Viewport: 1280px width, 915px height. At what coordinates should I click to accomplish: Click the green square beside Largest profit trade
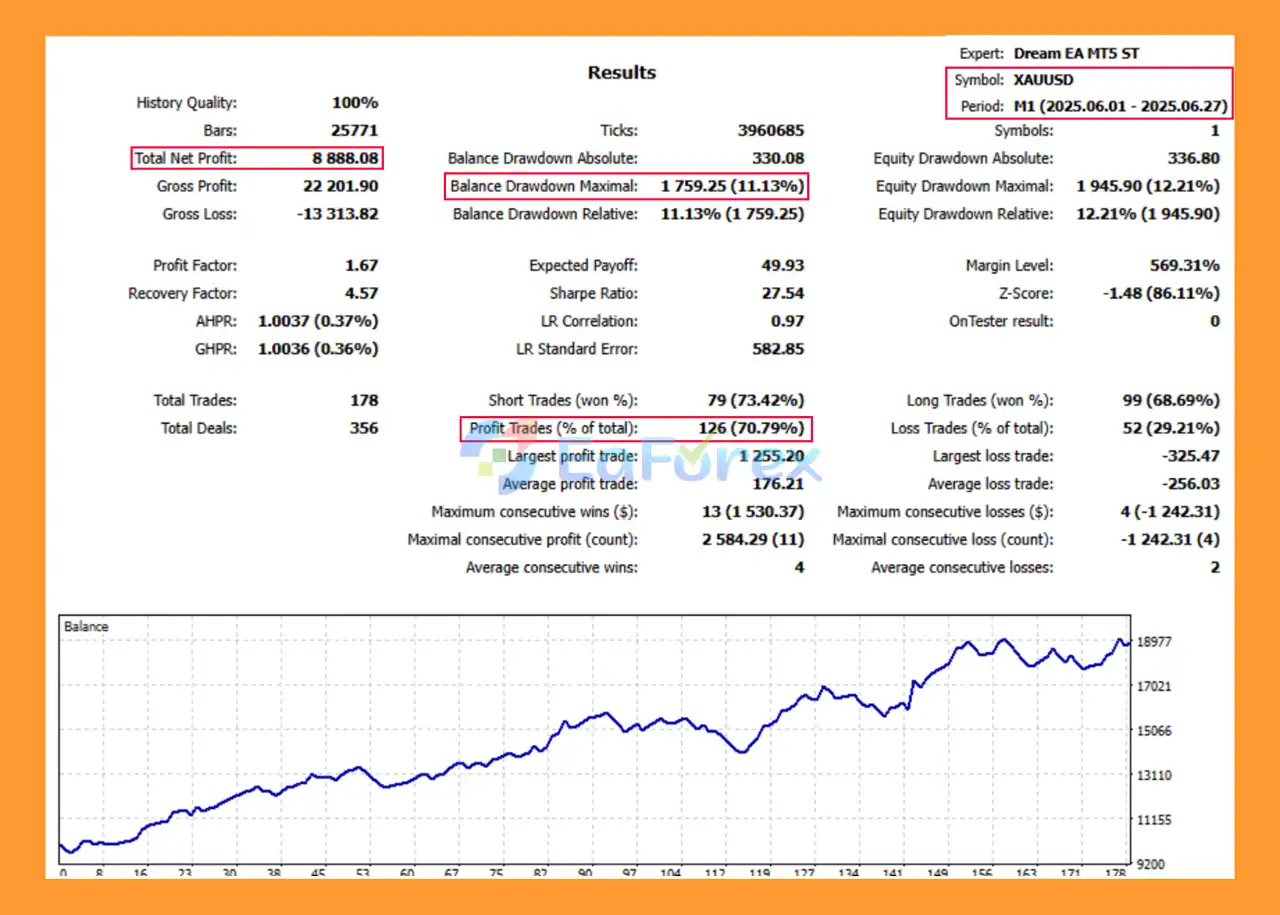point(499,456)
